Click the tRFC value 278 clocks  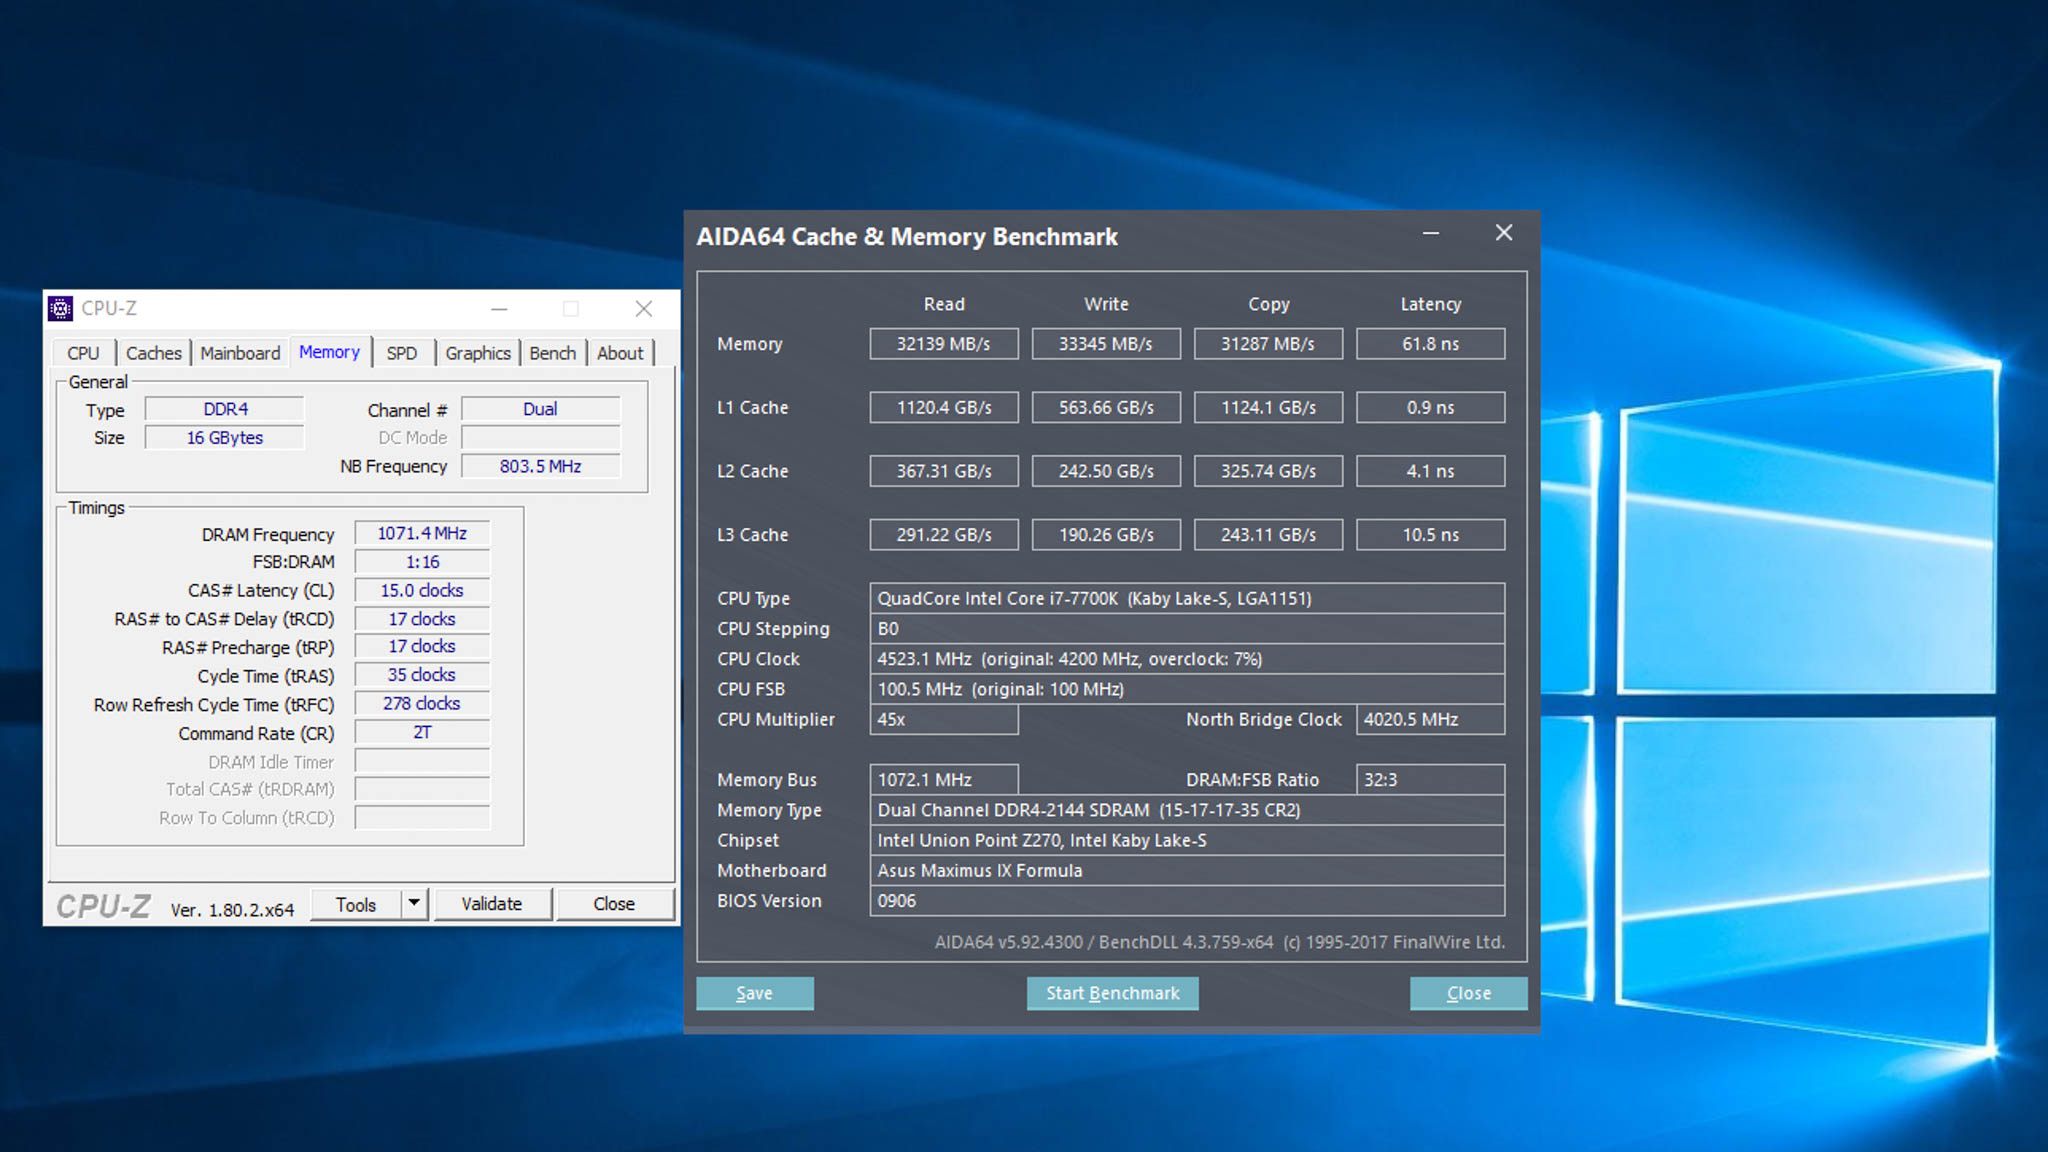422,704
